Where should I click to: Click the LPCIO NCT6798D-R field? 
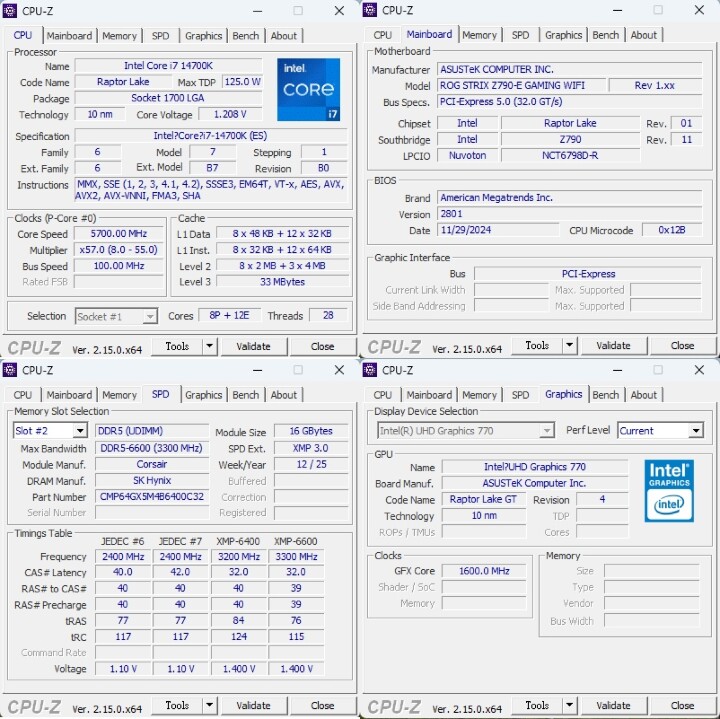coord(570,156)
